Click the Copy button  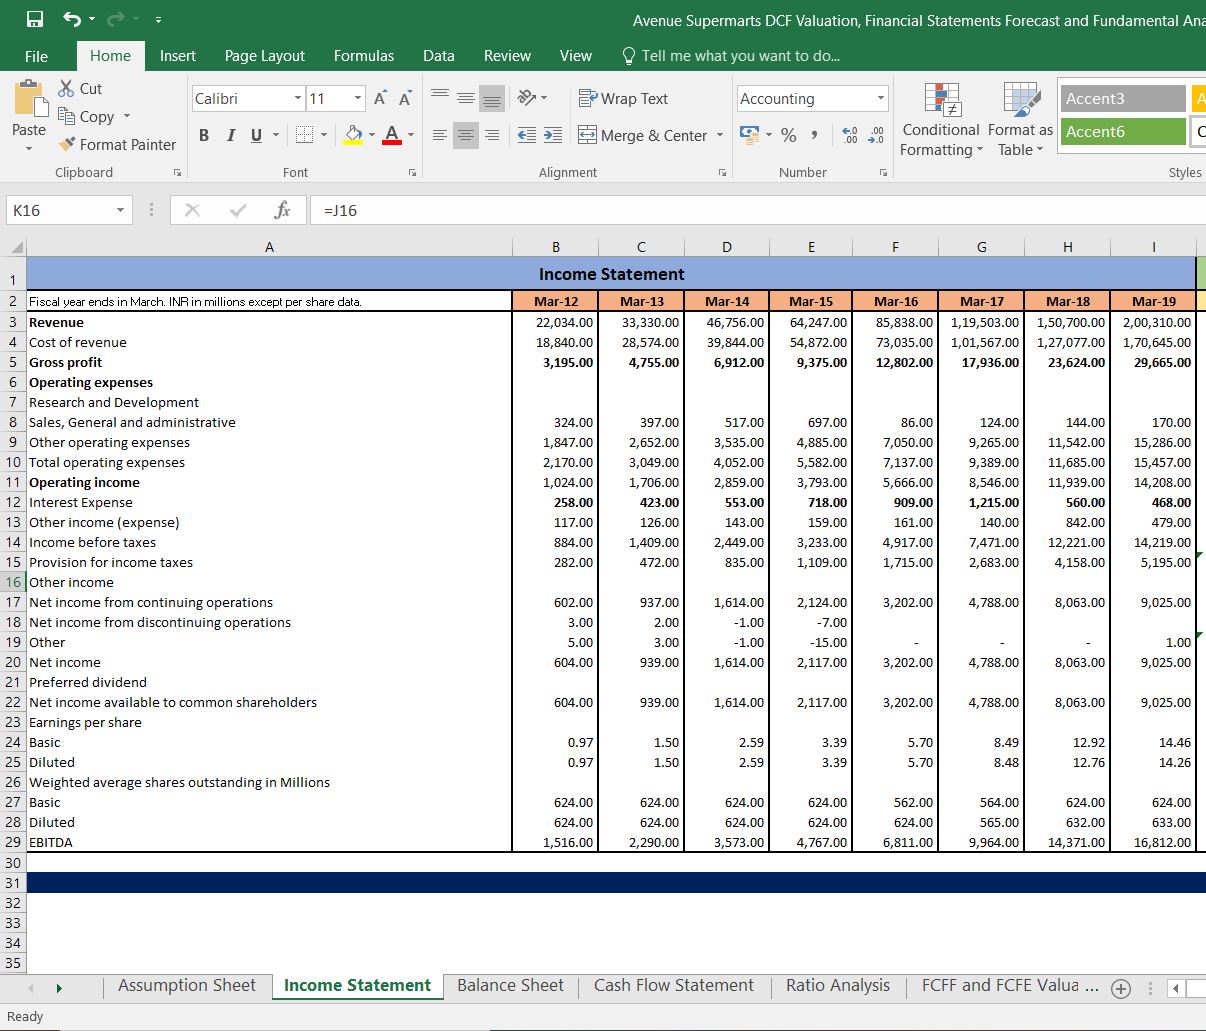(x=87, y=116)
